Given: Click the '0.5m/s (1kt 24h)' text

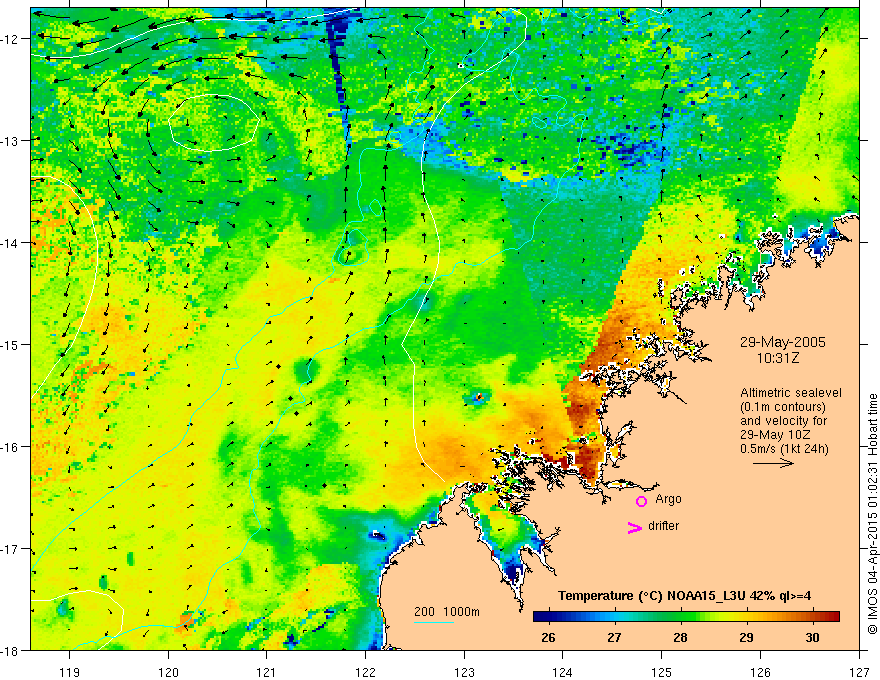Looking at the screenshot, I should [x=784, y=449].
